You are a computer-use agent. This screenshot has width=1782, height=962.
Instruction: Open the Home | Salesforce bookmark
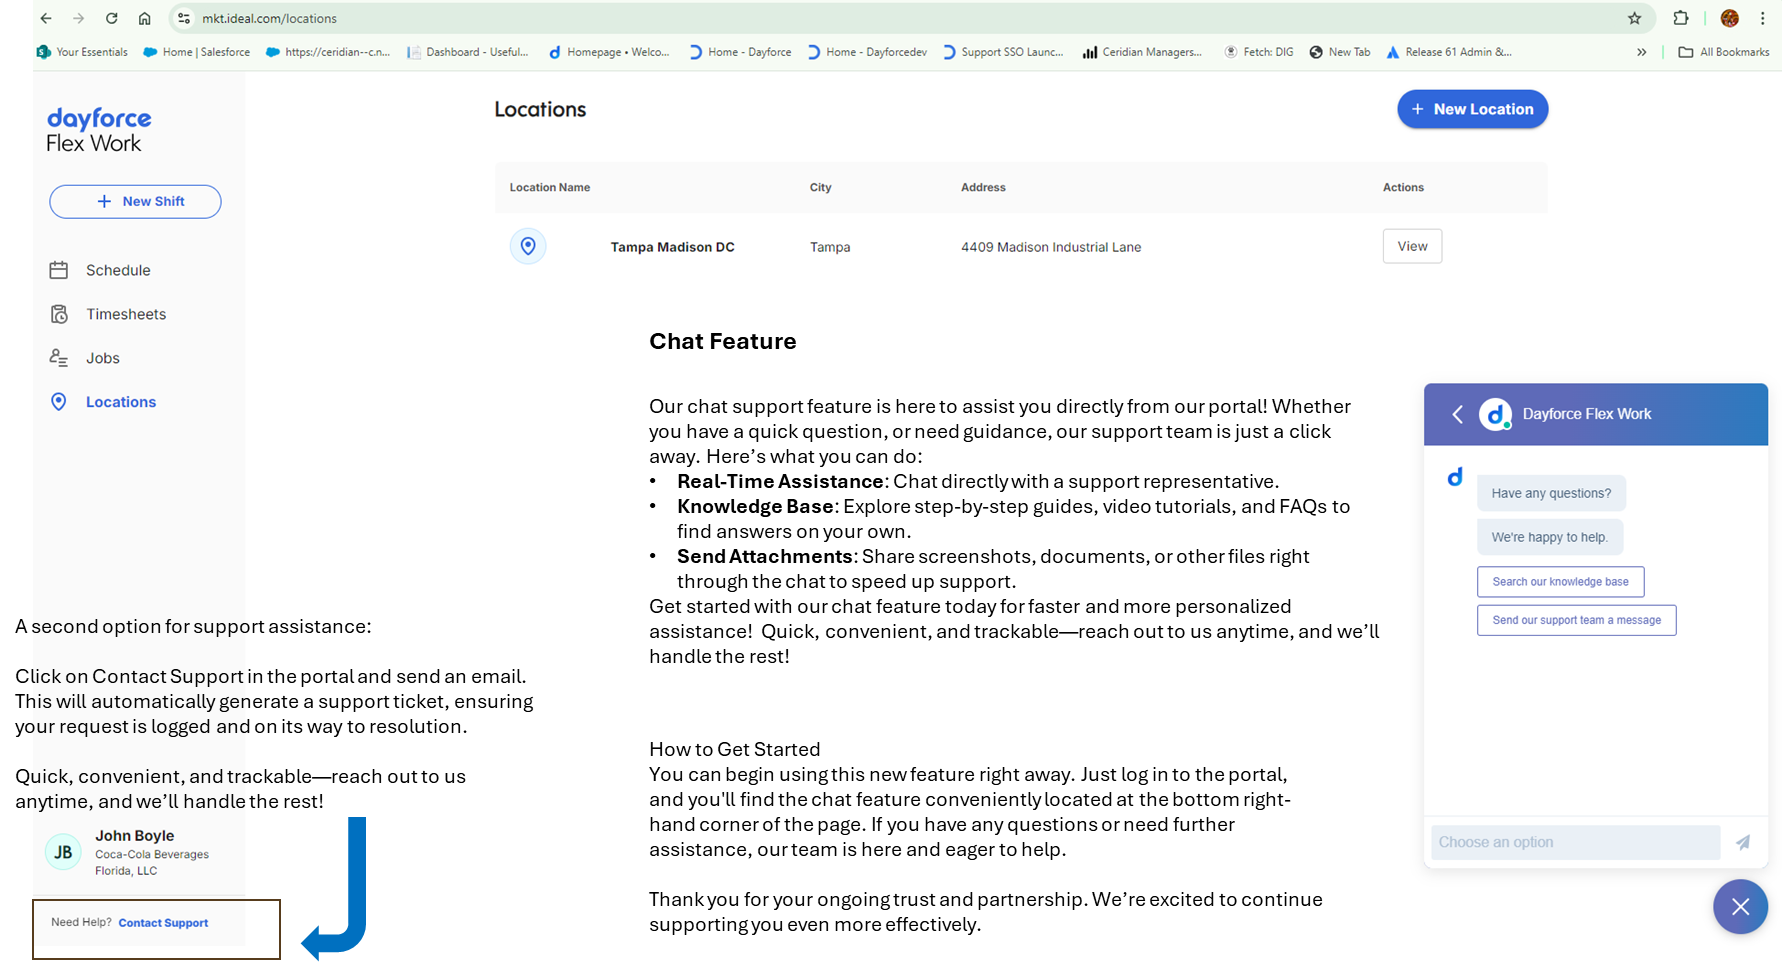point(197,52)
